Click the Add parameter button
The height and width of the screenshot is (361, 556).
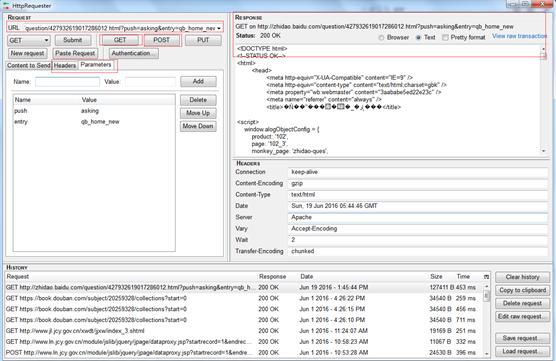point(198,82)
